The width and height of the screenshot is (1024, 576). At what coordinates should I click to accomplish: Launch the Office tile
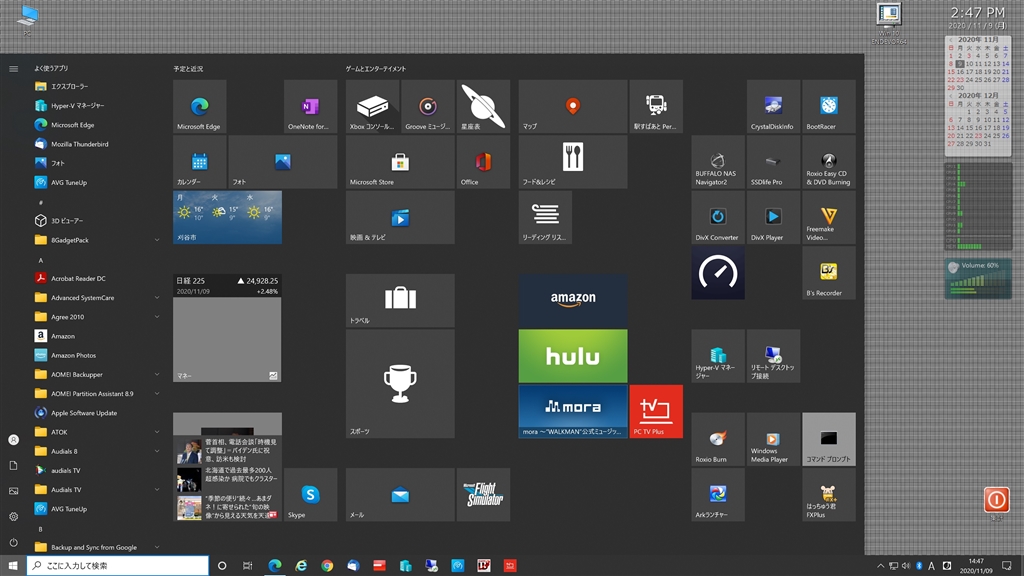[483, 162]
